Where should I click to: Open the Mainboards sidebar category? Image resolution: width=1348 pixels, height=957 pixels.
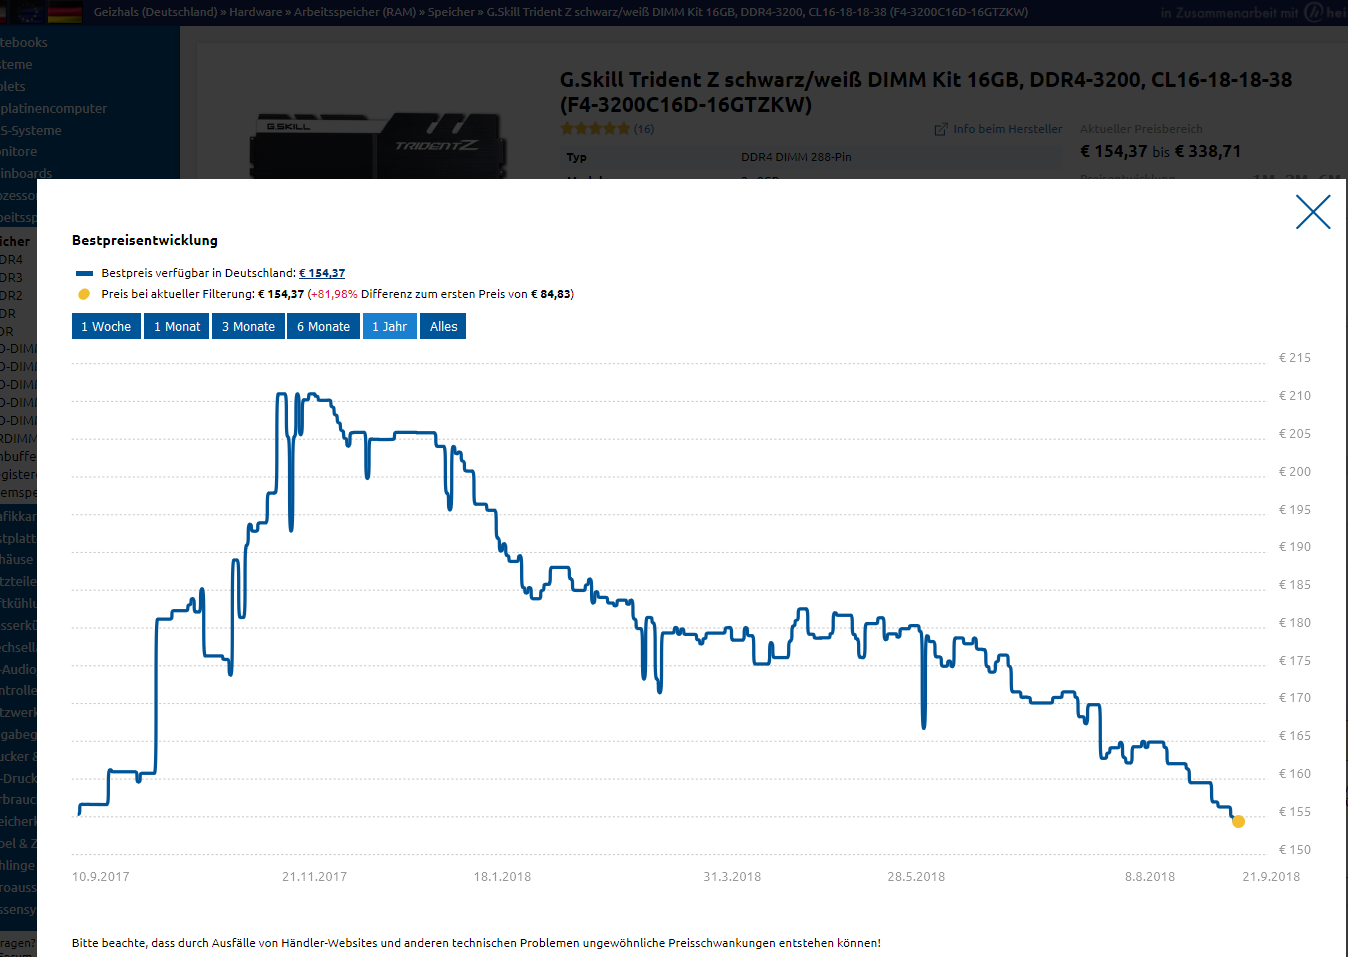26,173
